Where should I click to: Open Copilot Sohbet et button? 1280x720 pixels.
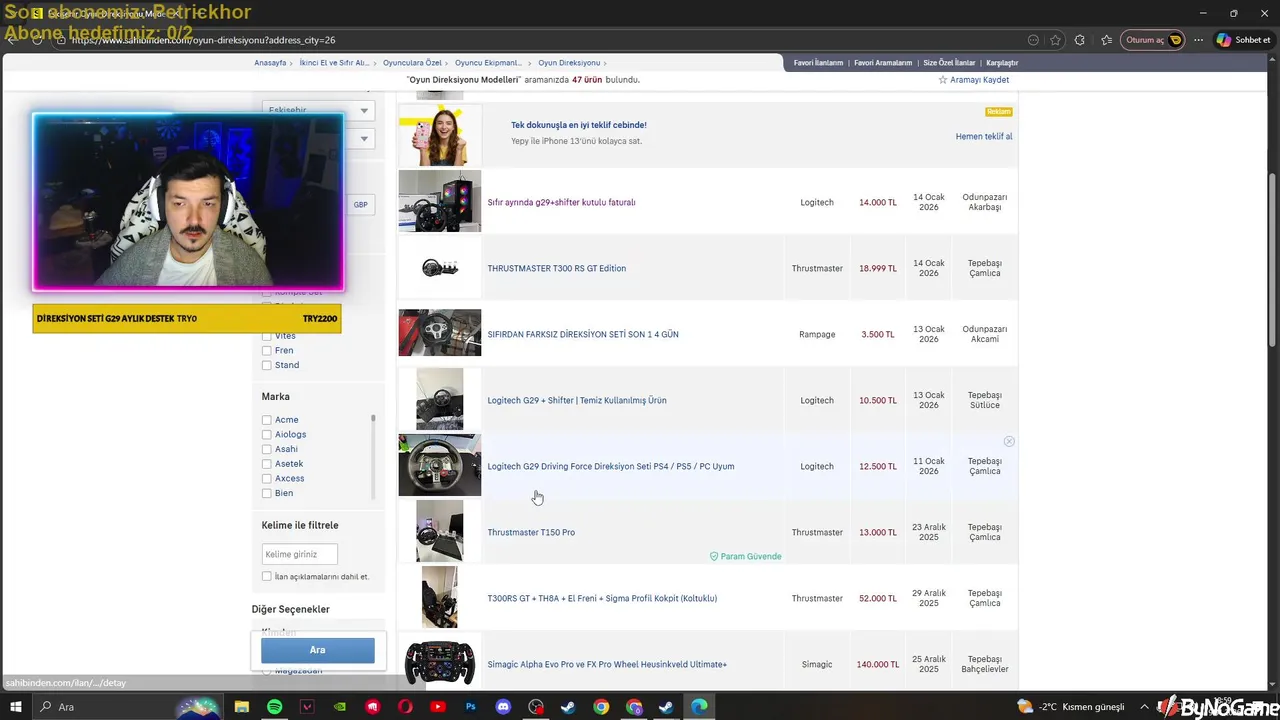click(1243, 40)
